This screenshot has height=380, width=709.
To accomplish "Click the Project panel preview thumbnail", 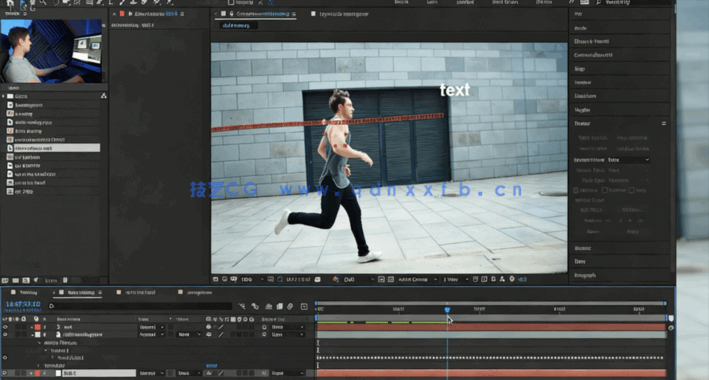I will pyautogui.click(x=52, y=51).
